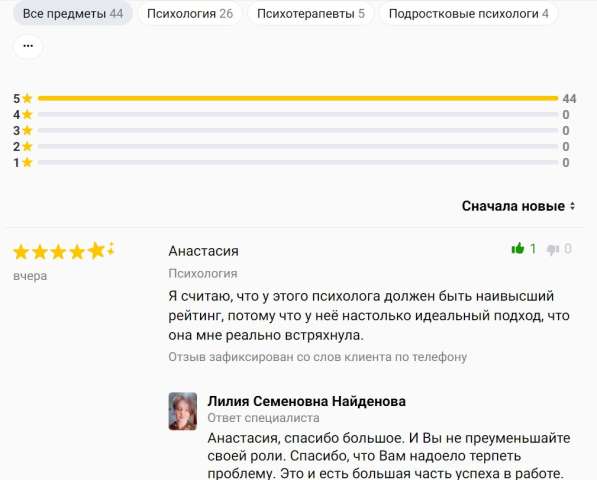Screen dimensions: 597x480
Task: Select the "Все предметы 44" filter tab
Action: (x=73, y=14)
